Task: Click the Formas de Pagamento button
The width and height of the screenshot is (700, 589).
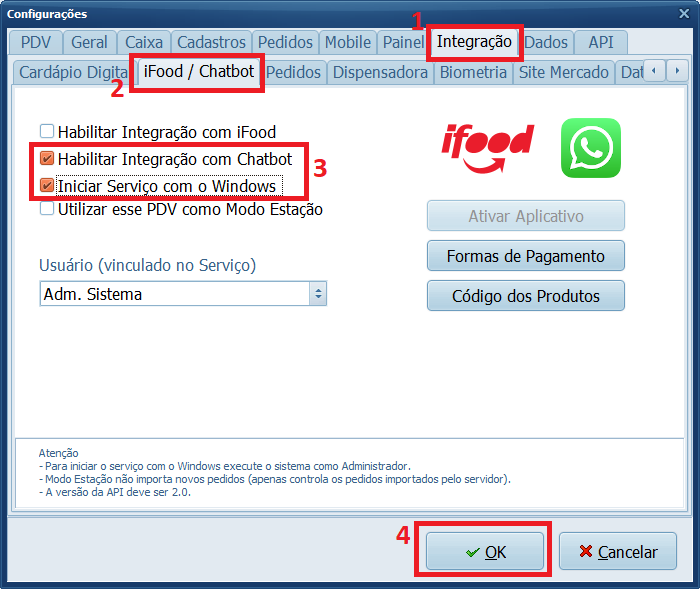Action: coord(525,256)
